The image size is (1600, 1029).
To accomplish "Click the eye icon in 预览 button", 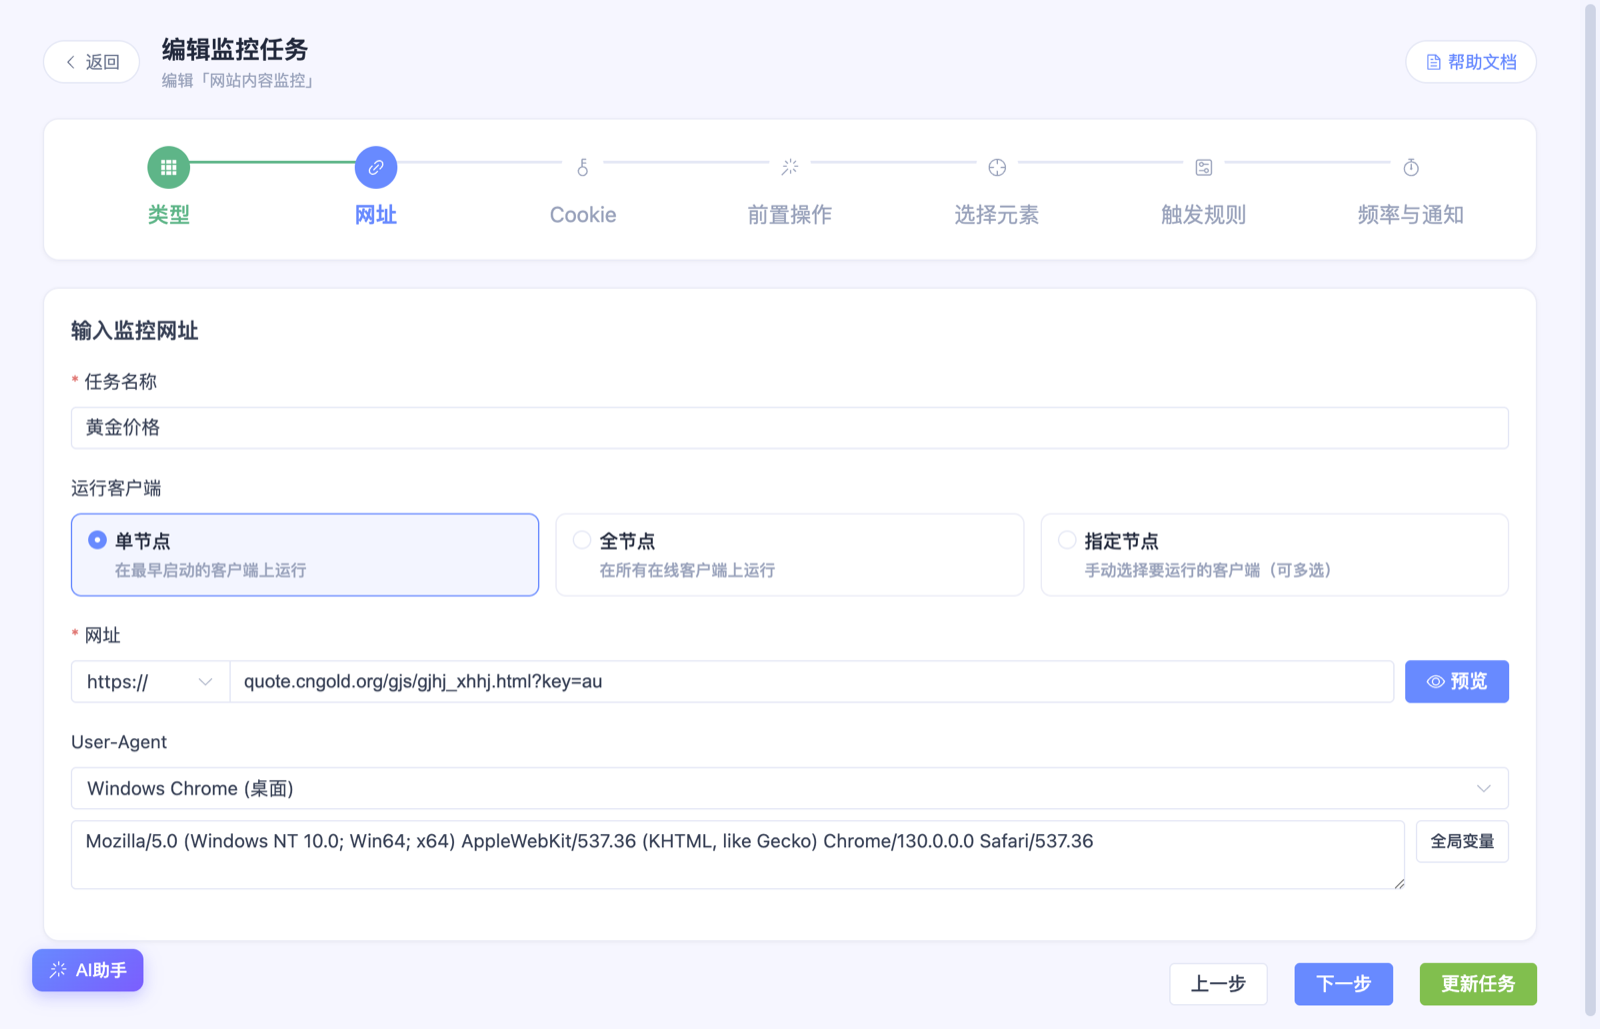I will (1435, 682).
